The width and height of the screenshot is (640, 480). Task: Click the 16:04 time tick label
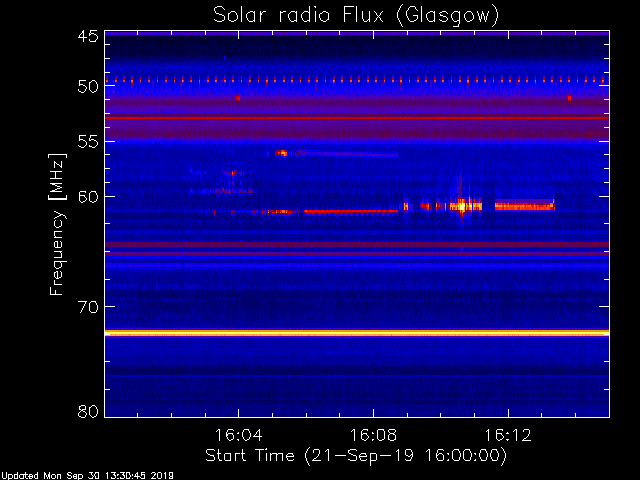[x=238, y=435]
